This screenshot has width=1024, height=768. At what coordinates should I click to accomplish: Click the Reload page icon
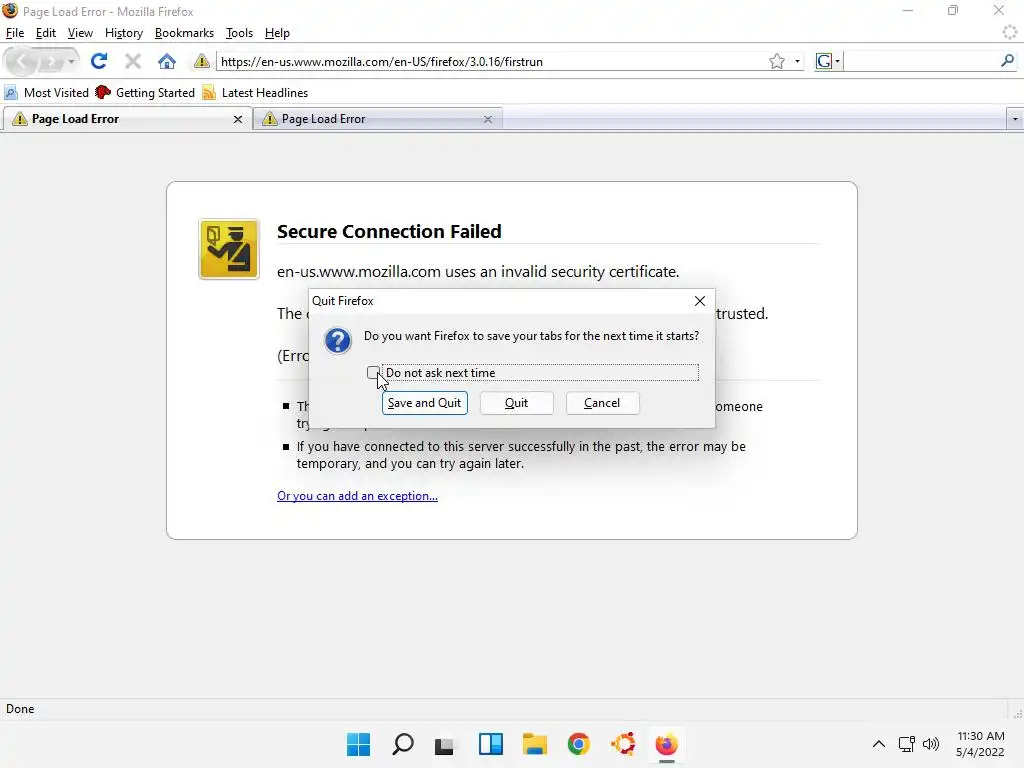[x=99, y=61]
